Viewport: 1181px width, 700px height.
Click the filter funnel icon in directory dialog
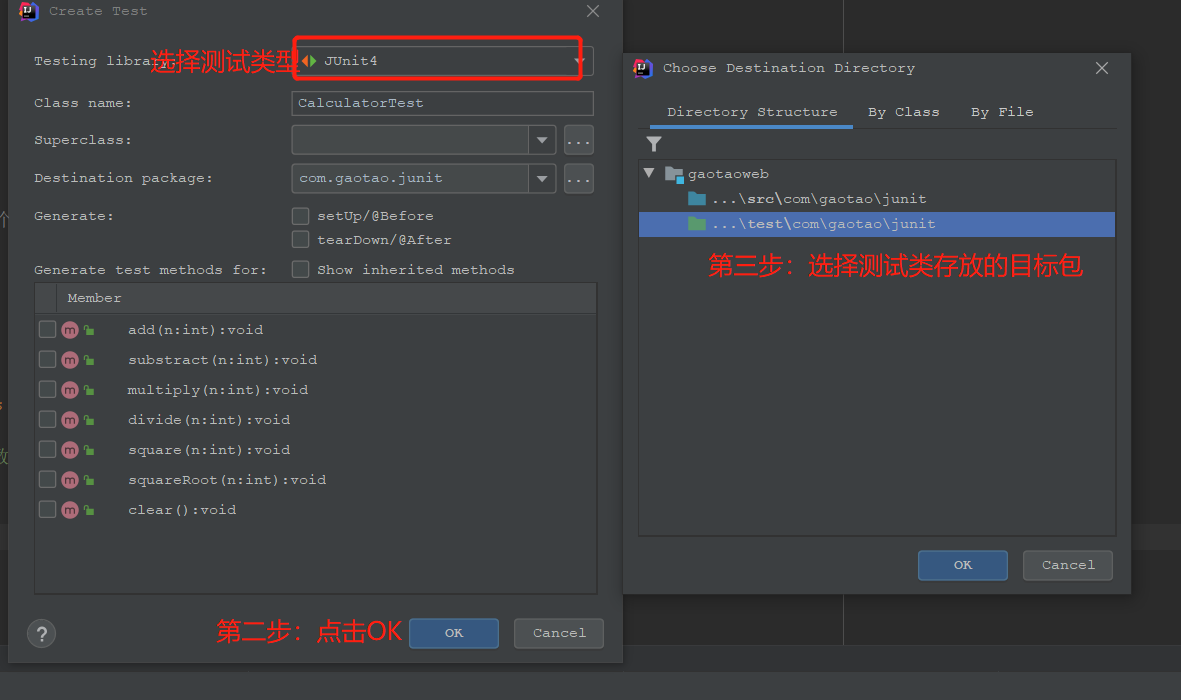[654, 143]
